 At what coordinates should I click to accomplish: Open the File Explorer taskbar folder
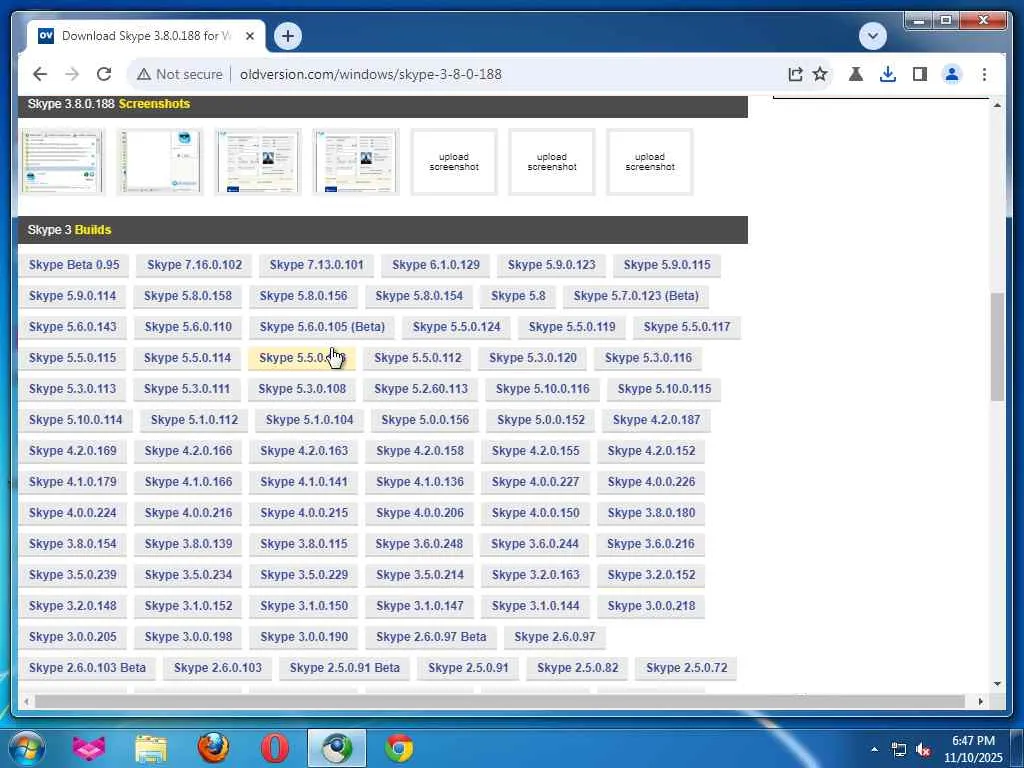tap(151, 748)
